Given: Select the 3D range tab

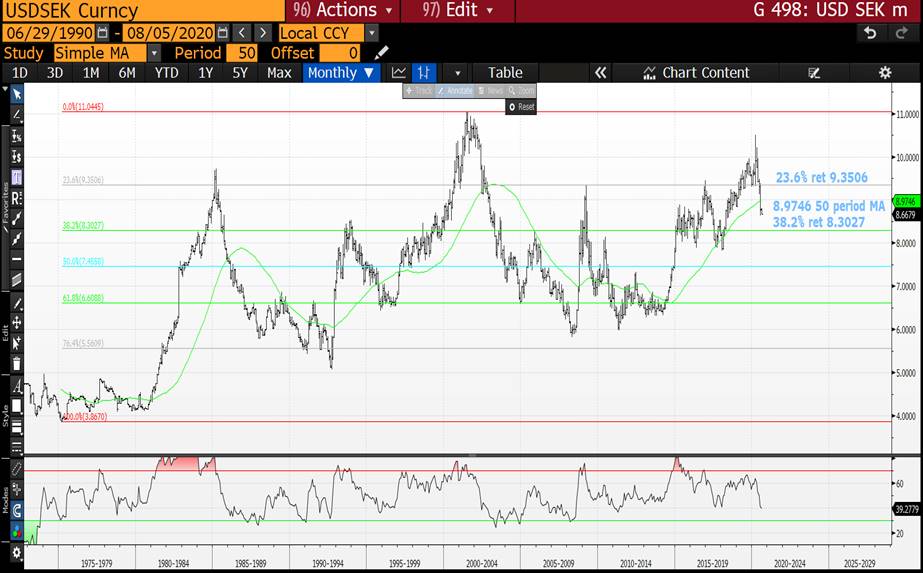Looking at the screenshot, I should click(x=55, y=72).
